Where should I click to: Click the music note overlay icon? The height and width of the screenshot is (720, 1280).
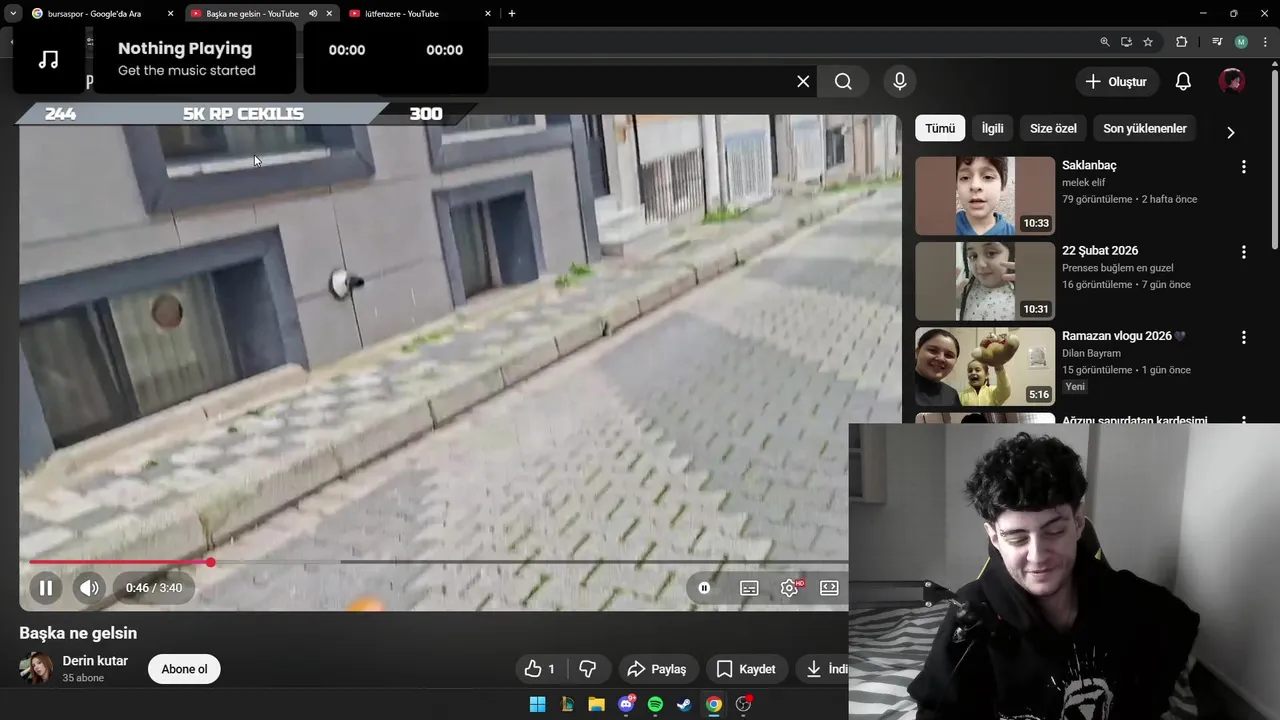coord(48,59)
